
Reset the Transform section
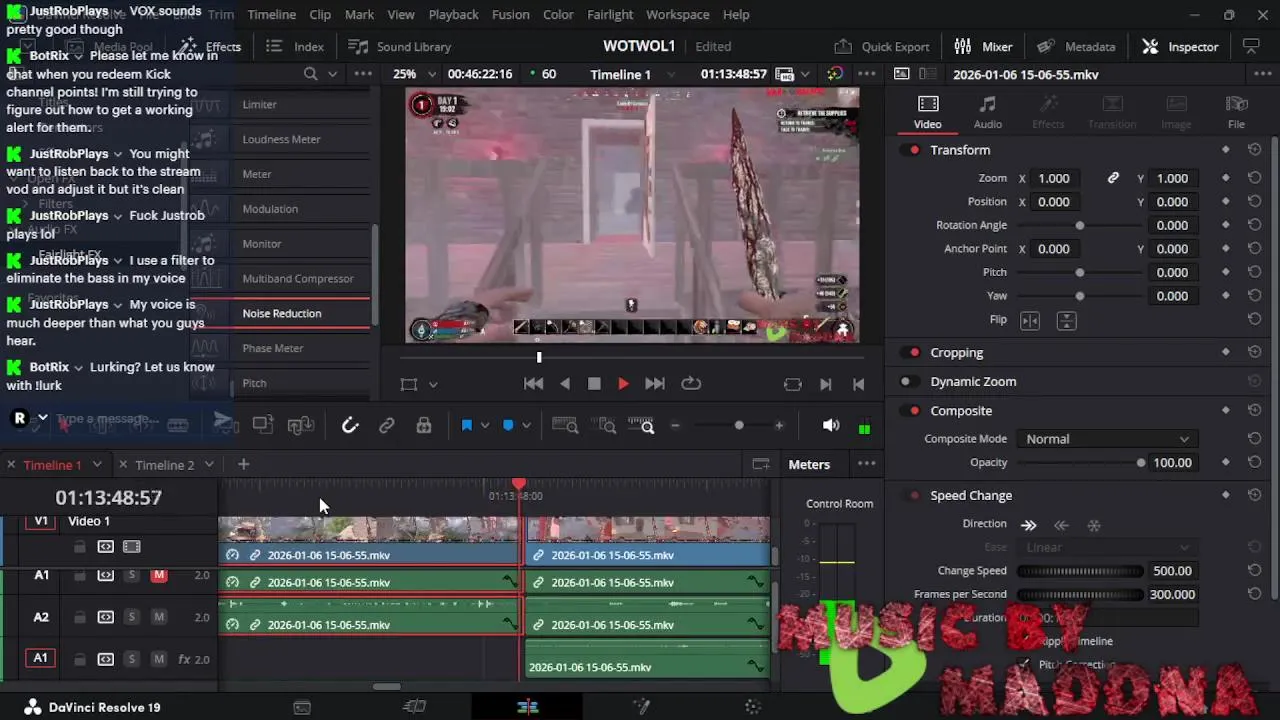point(1254,150)
